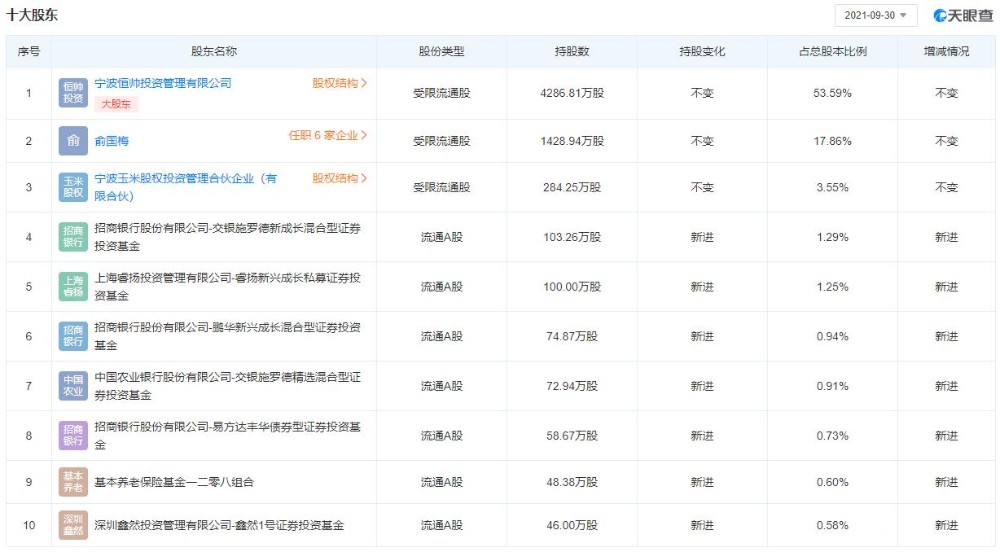Click the 持股变化 column header
The height and width of the screenshot is (552, 1000).
[702, 52]
